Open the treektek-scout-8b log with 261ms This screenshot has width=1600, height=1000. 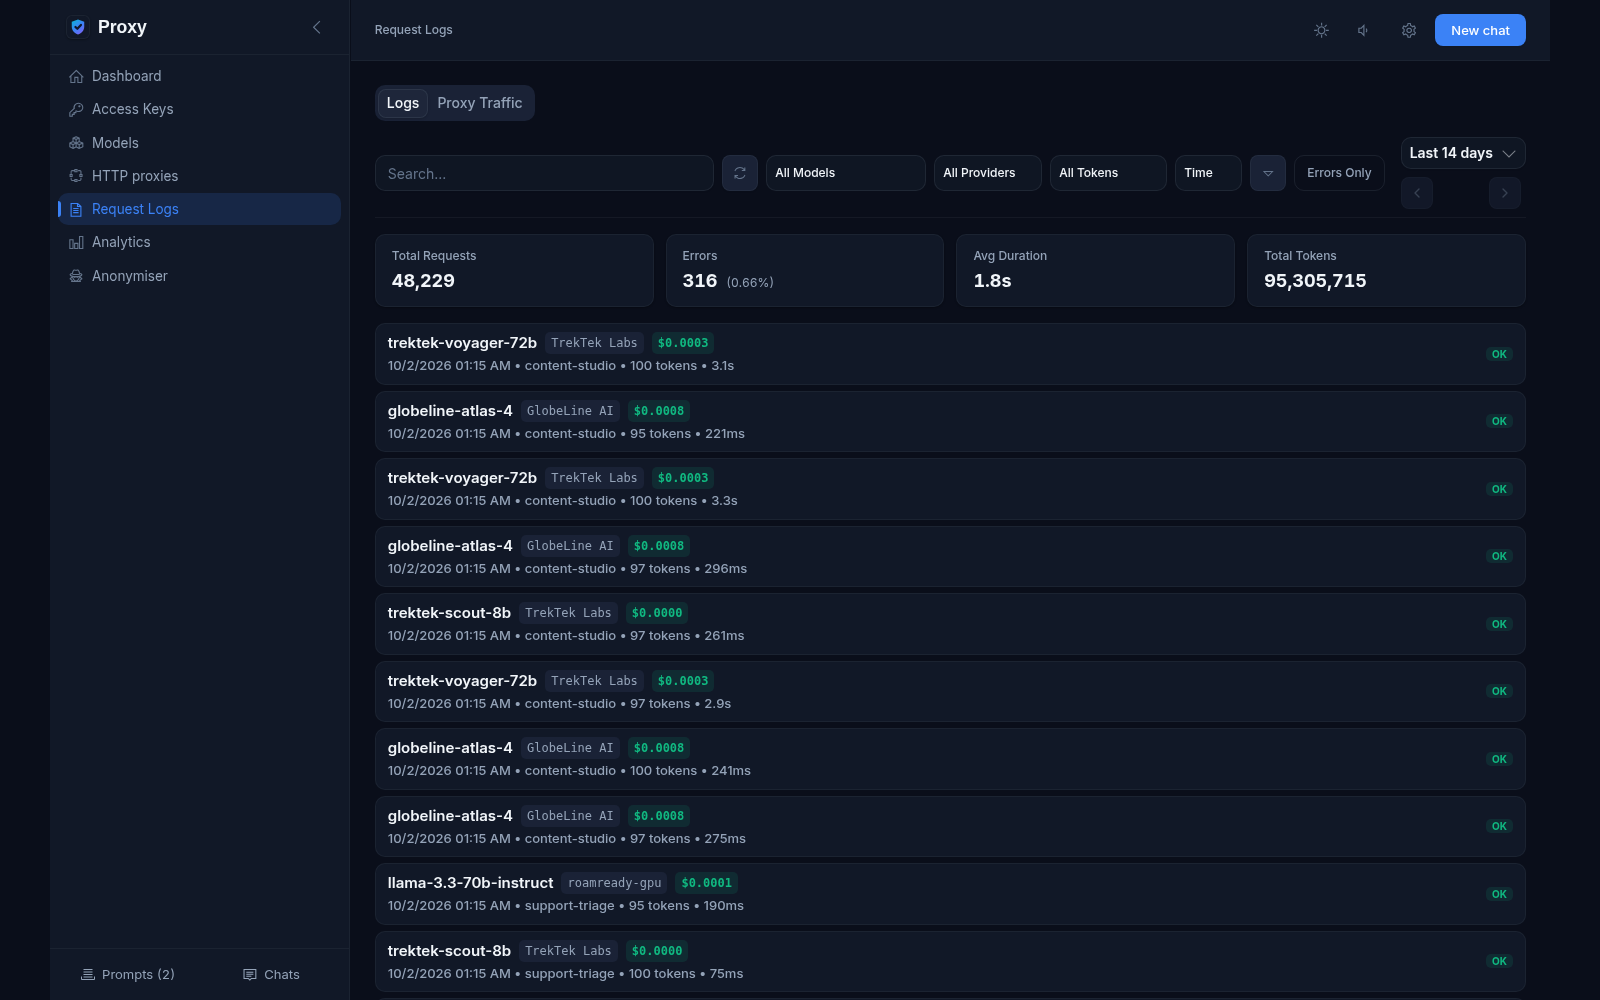[950, 624]
